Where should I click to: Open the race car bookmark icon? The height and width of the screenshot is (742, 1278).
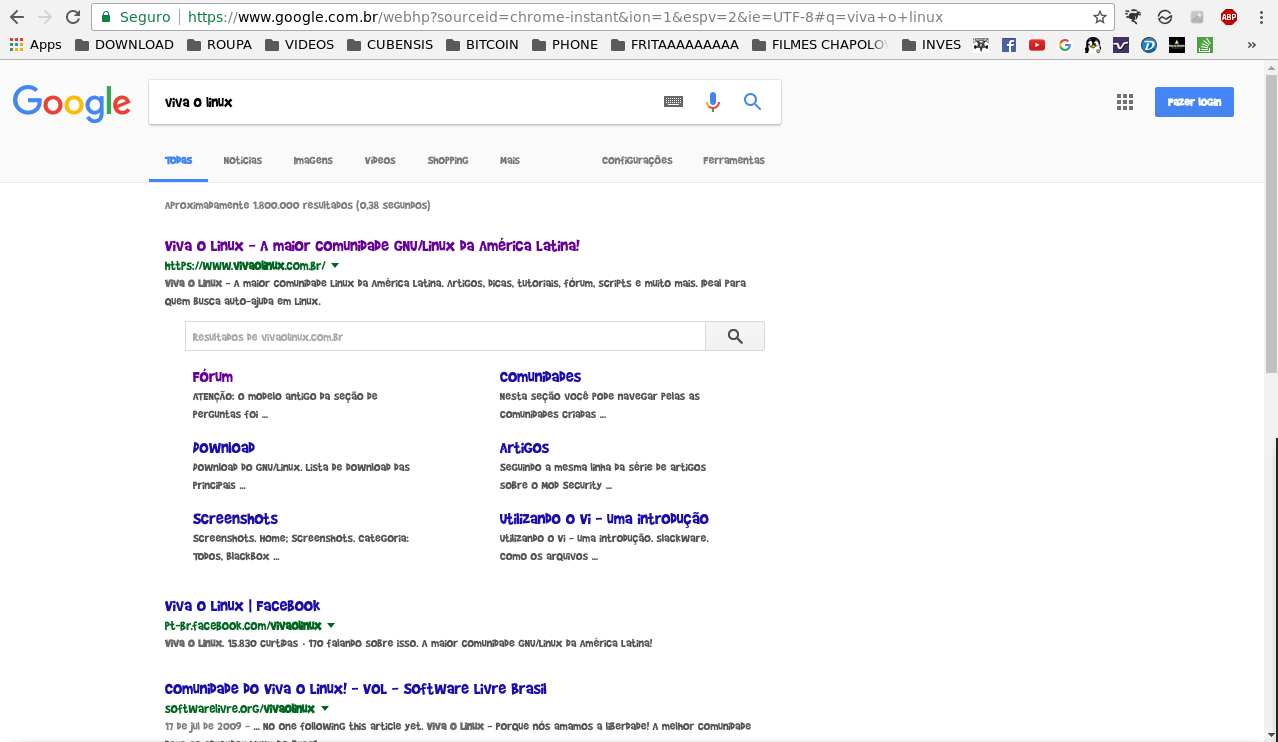[x=981, y=45]
